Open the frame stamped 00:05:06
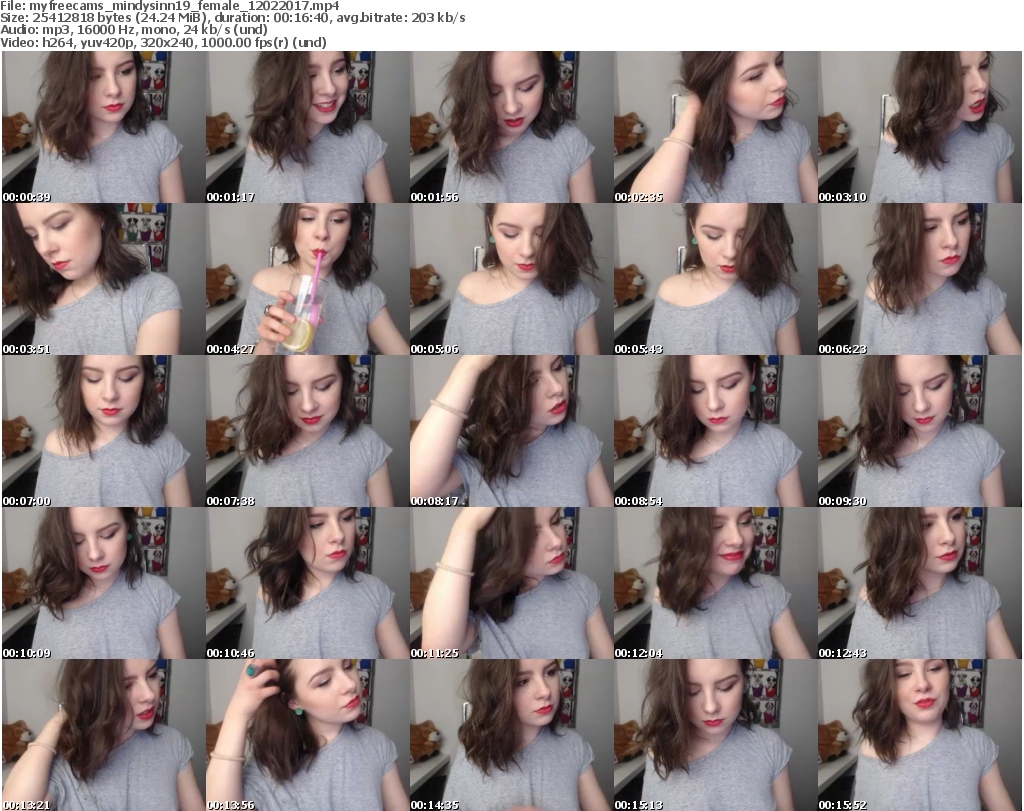This screenshot has width=1024, height=811. (x=511, y=279)
